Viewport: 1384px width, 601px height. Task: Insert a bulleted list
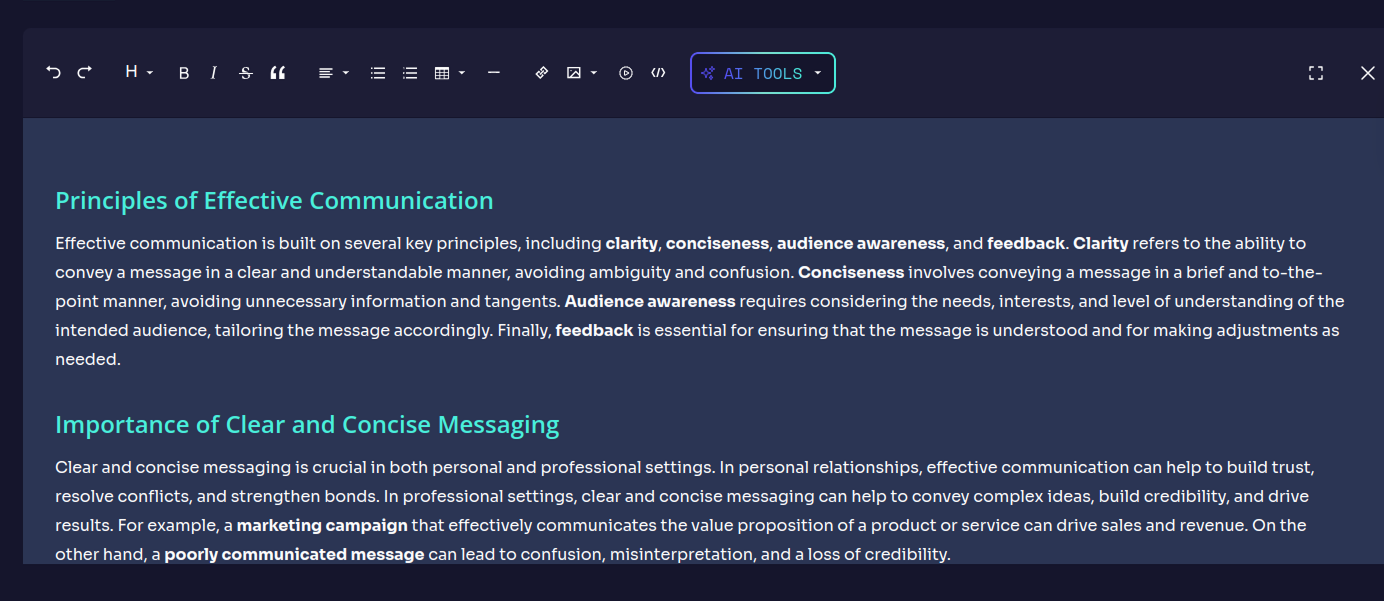pyautogui.click(x=378, y=73)
